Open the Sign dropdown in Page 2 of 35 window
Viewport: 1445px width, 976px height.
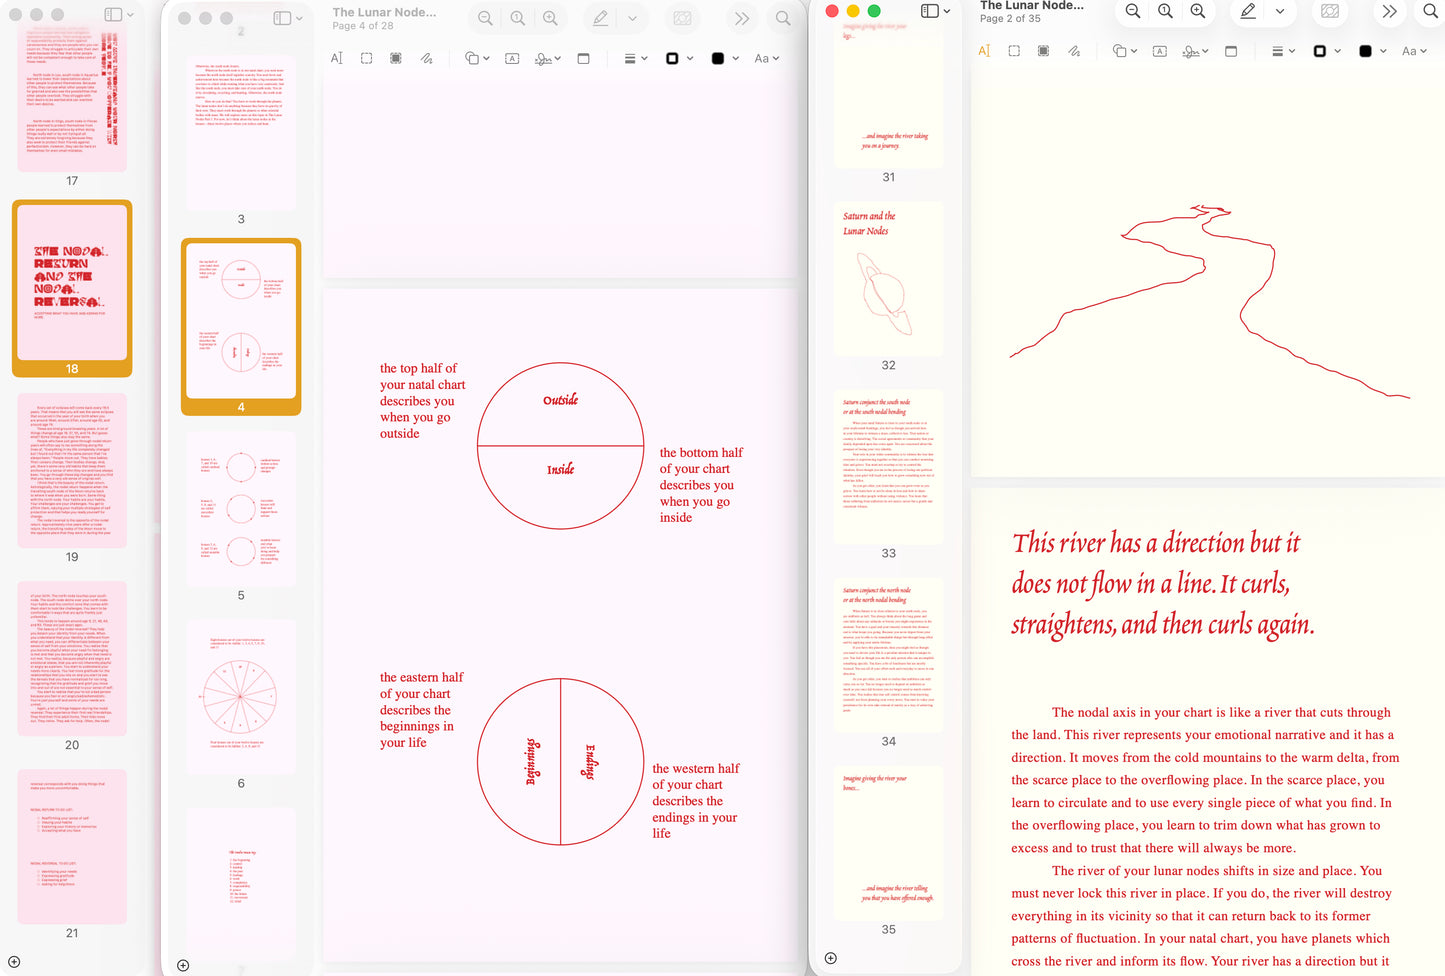click(1195, 51)
